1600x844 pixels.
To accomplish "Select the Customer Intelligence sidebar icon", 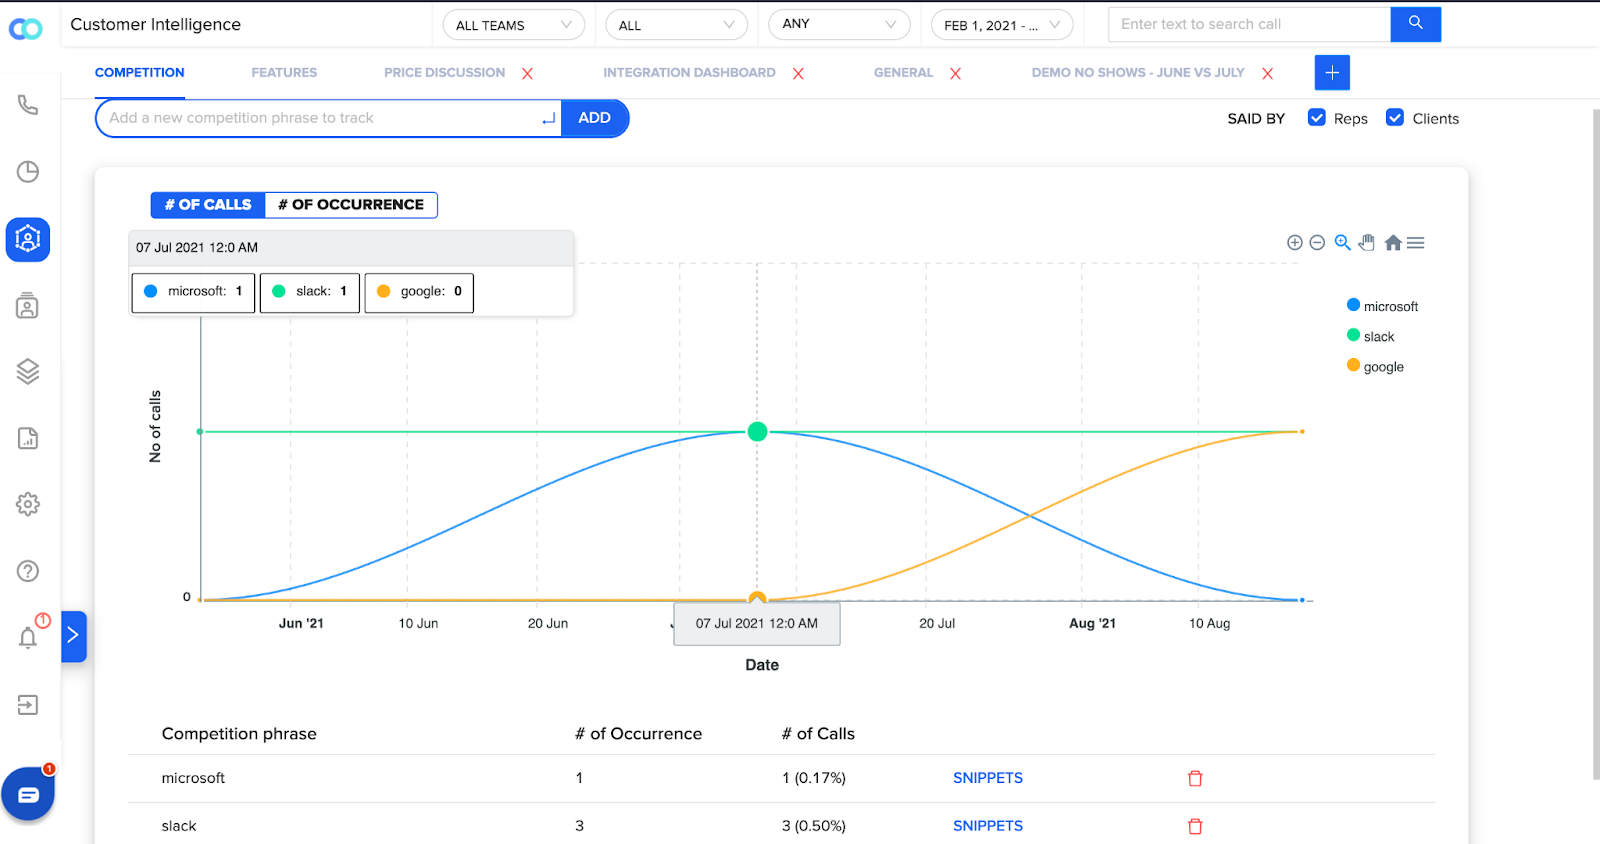I will tap(28, 240).
